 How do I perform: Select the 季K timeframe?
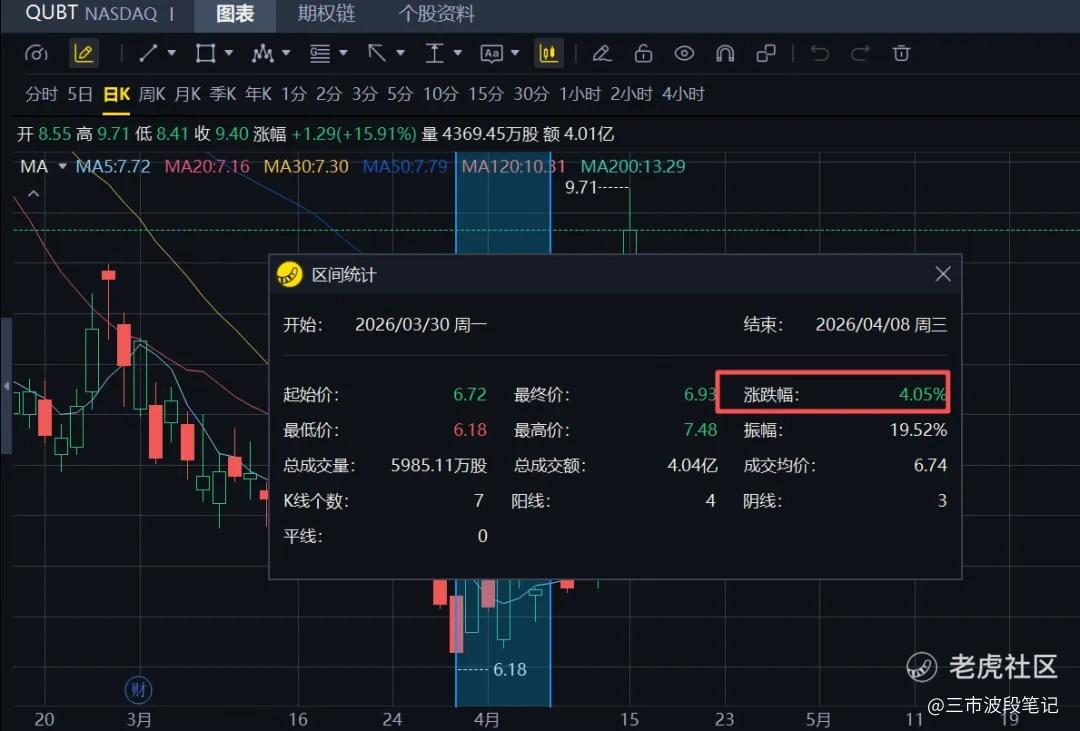pos(223,94)
